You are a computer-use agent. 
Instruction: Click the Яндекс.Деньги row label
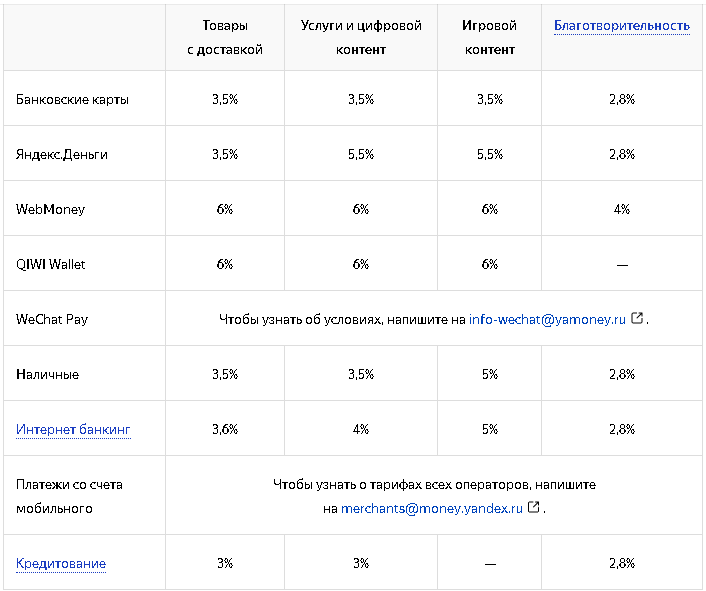(x=62, y=154)
